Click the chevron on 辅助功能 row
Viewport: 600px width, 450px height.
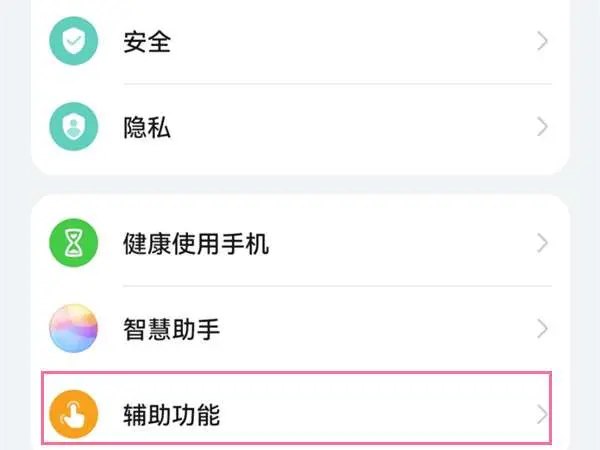click(542, 414)
